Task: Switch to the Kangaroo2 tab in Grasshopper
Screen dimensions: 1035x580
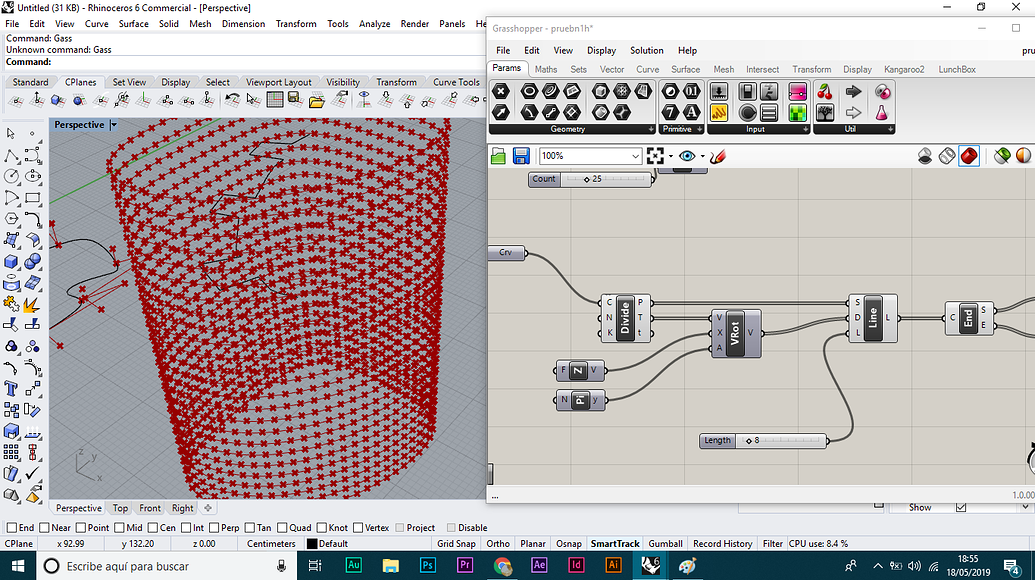Action: (904, 69)
